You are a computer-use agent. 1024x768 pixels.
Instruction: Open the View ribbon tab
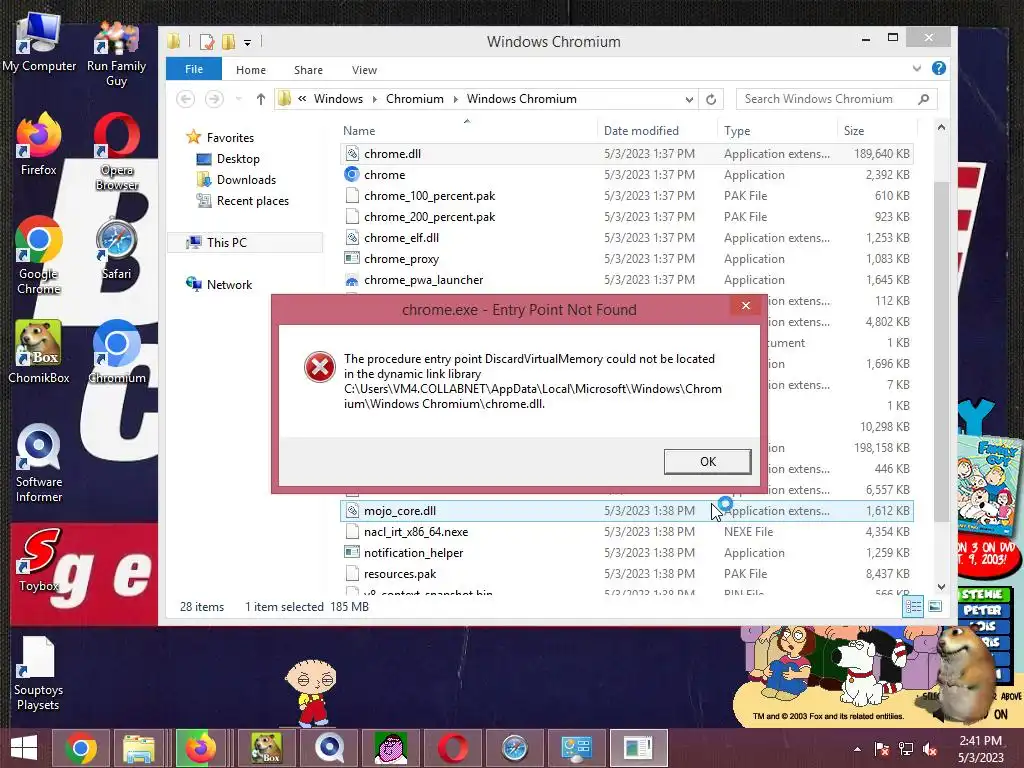[364, 70]
